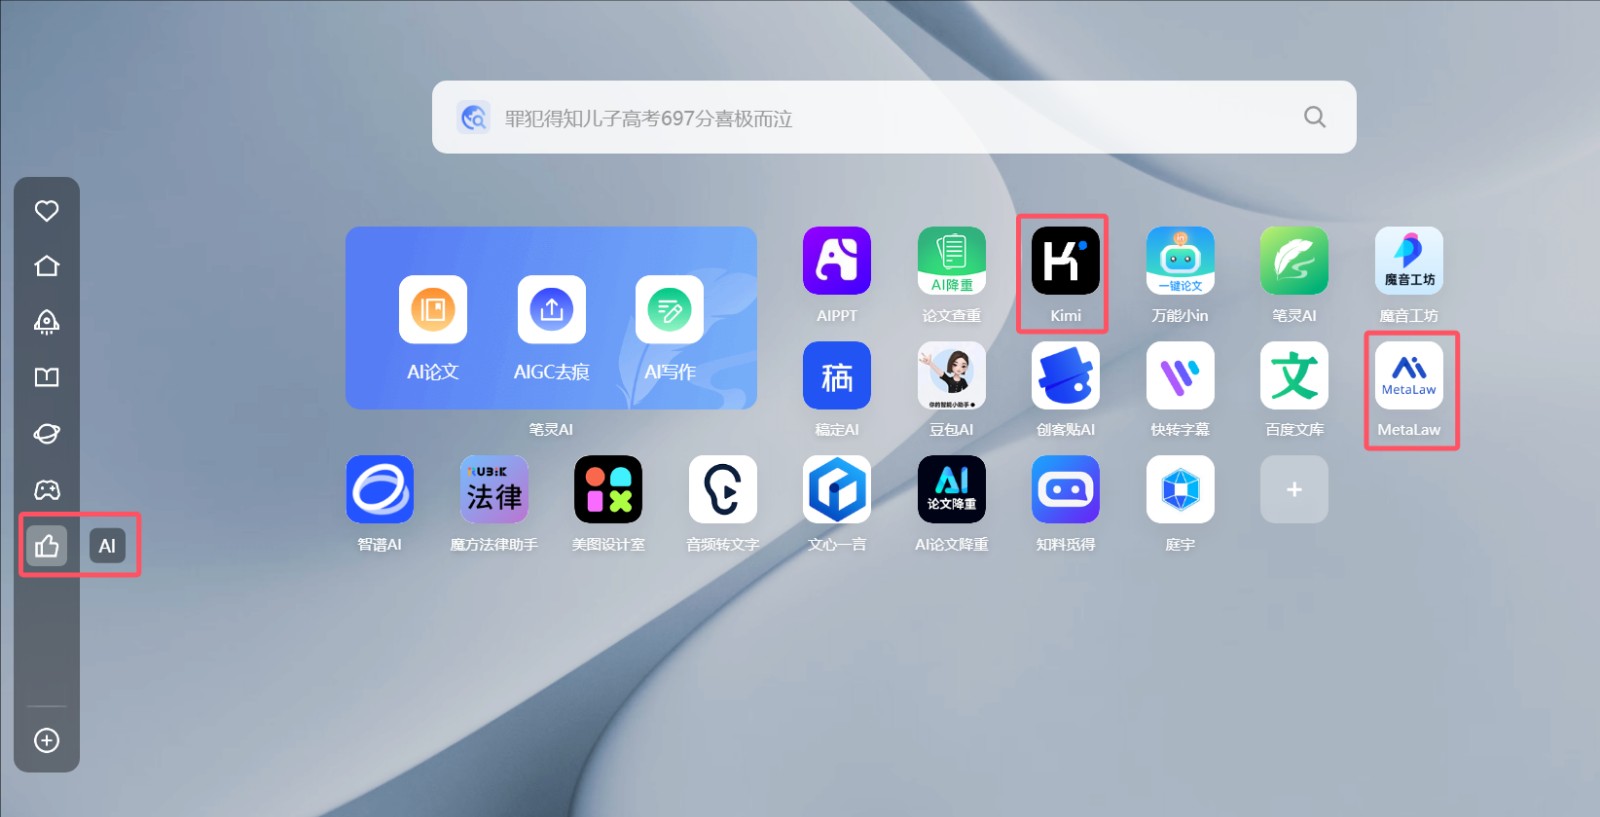
Task: Open the AIPPT app icon
Action: pos(837,261)
